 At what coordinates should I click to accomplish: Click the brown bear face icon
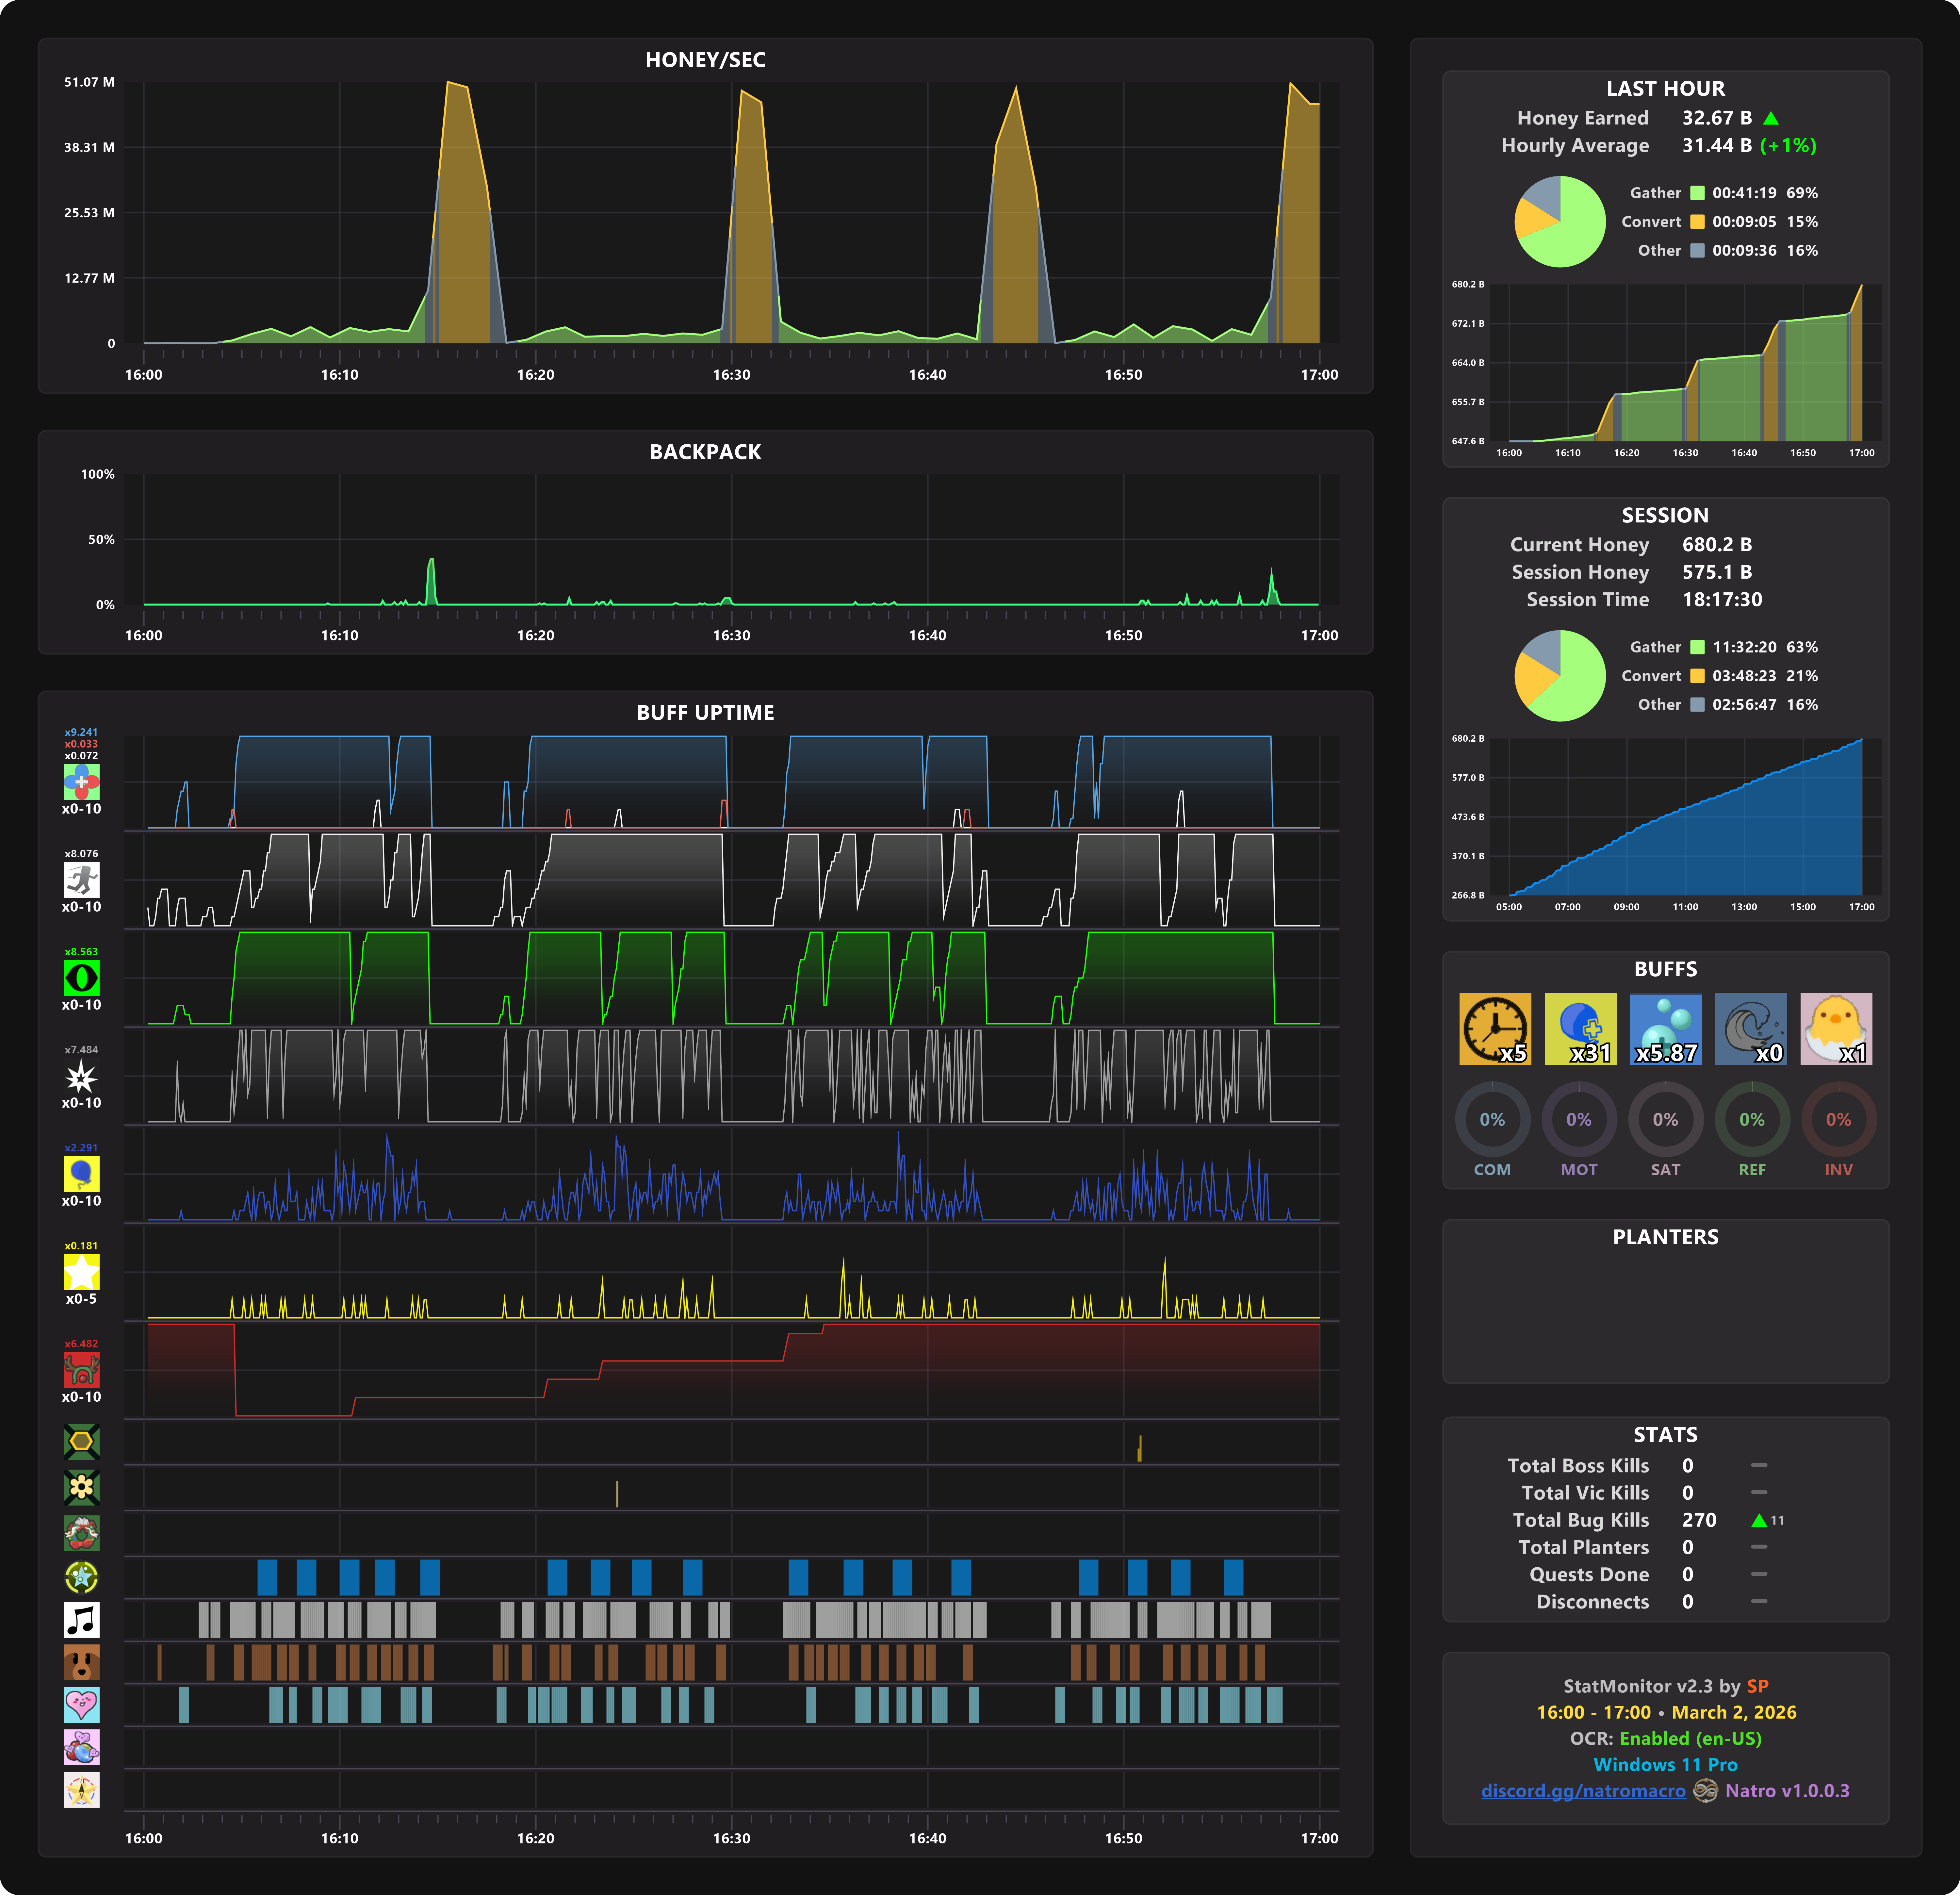[81, 1662]
